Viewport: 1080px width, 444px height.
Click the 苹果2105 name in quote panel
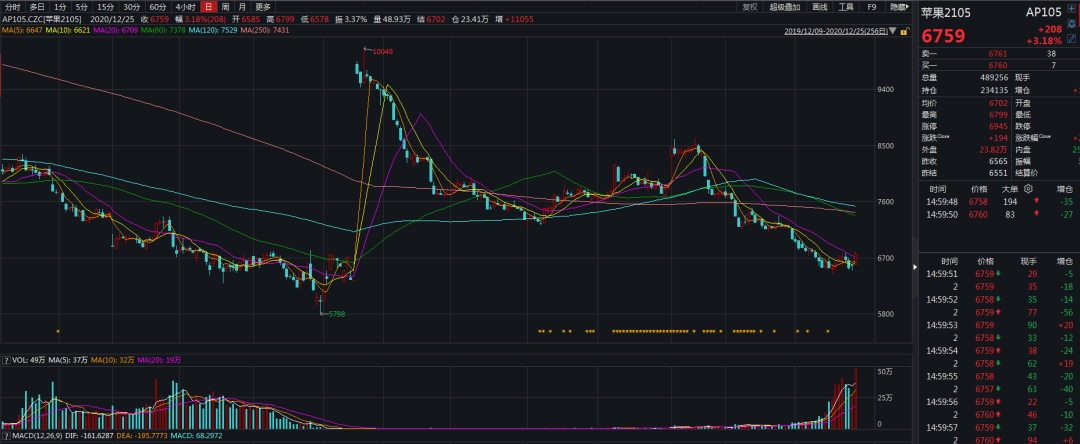945,12
